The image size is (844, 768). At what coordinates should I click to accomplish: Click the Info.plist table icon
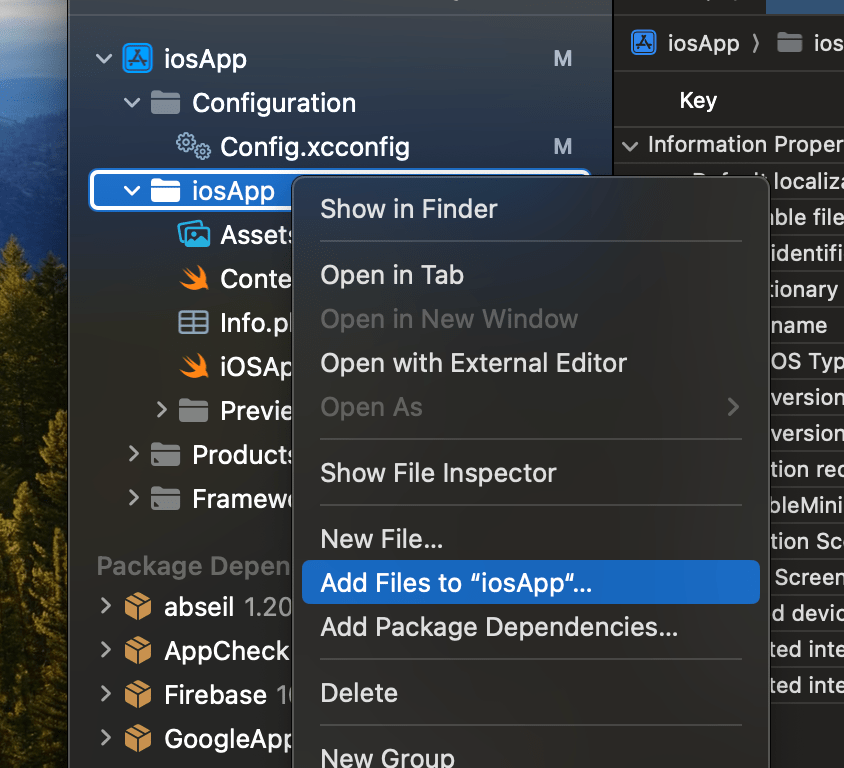(x=193, y=323)
